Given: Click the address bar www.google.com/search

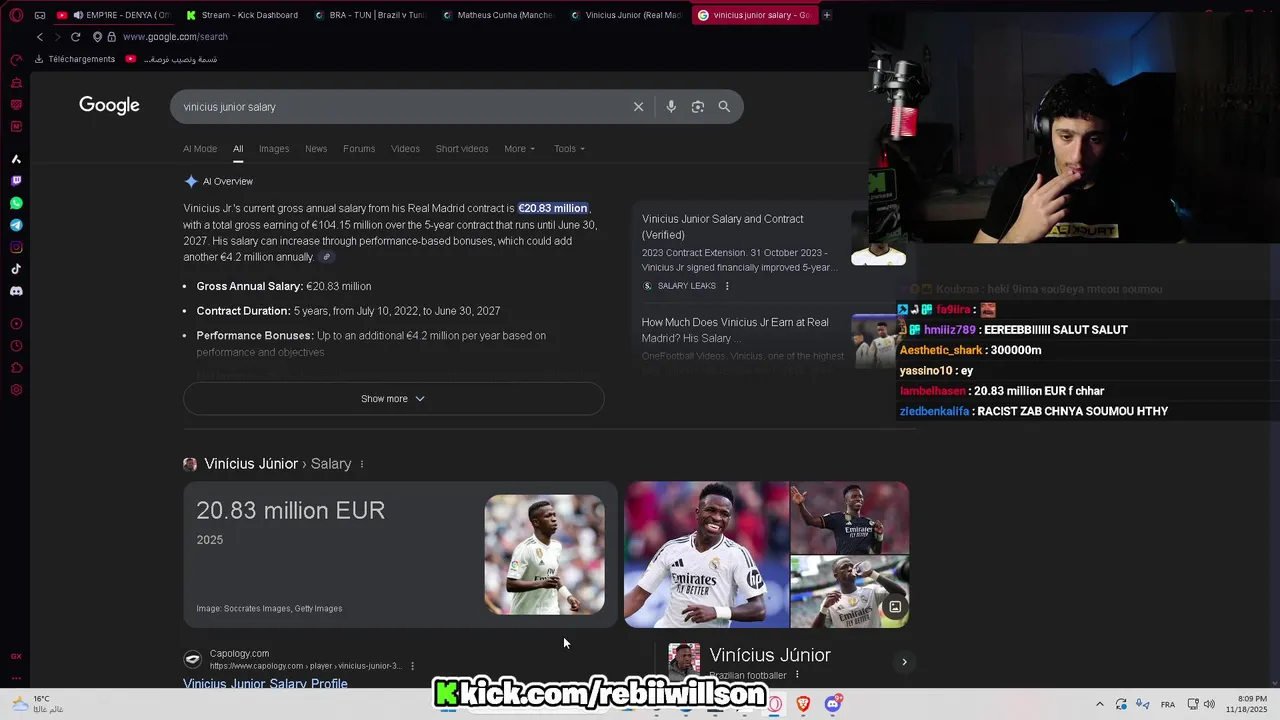Looking at the screenshot, I should pos(176,37).
